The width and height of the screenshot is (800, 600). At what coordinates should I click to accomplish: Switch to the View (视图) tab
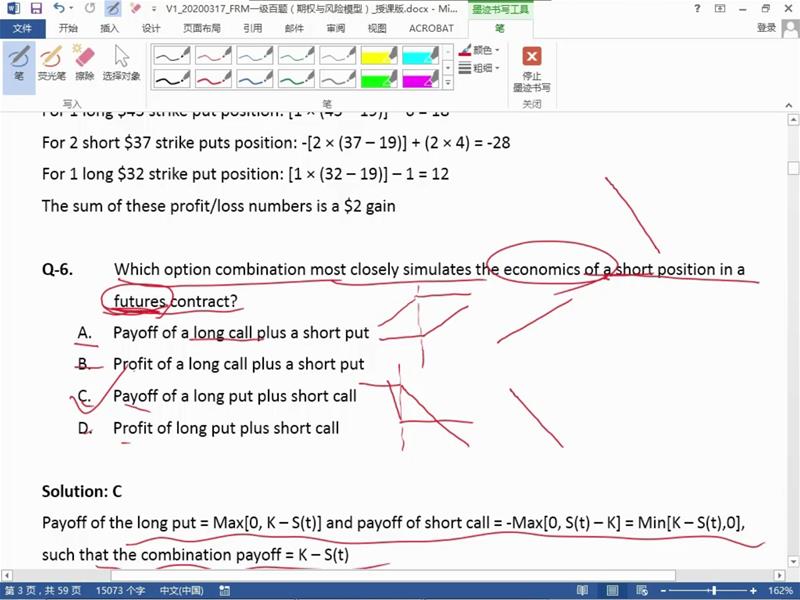click(x=377, y=29)
